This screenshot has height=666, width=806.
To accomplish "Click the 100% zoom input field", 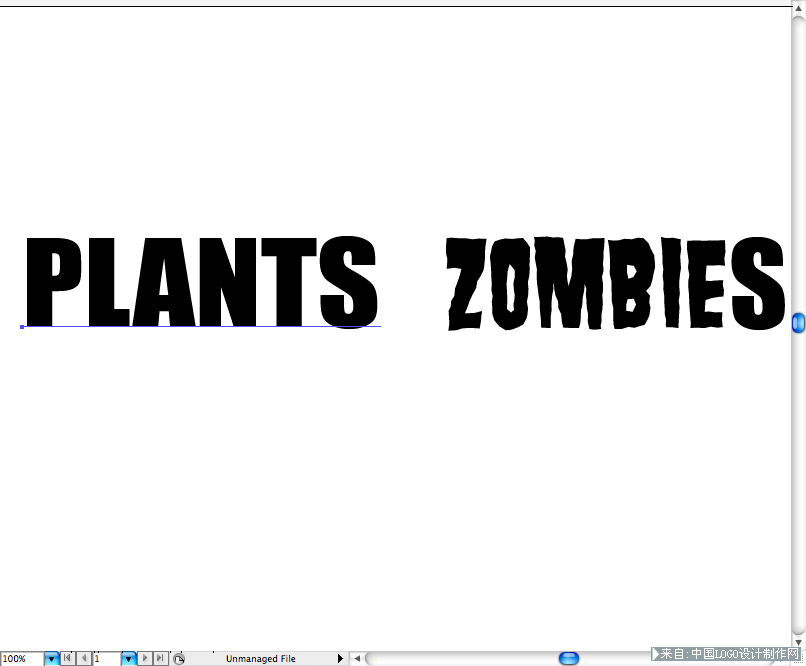I will coord(22,659).
